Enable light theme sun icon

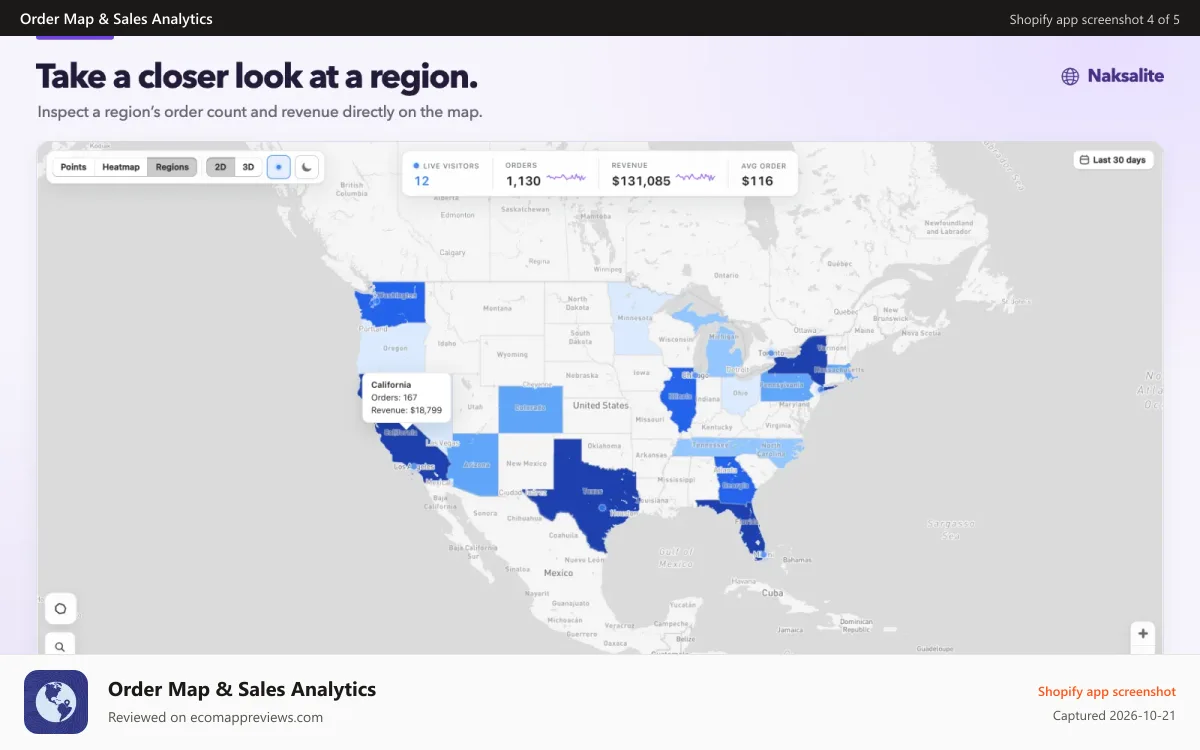pos(279,167)
